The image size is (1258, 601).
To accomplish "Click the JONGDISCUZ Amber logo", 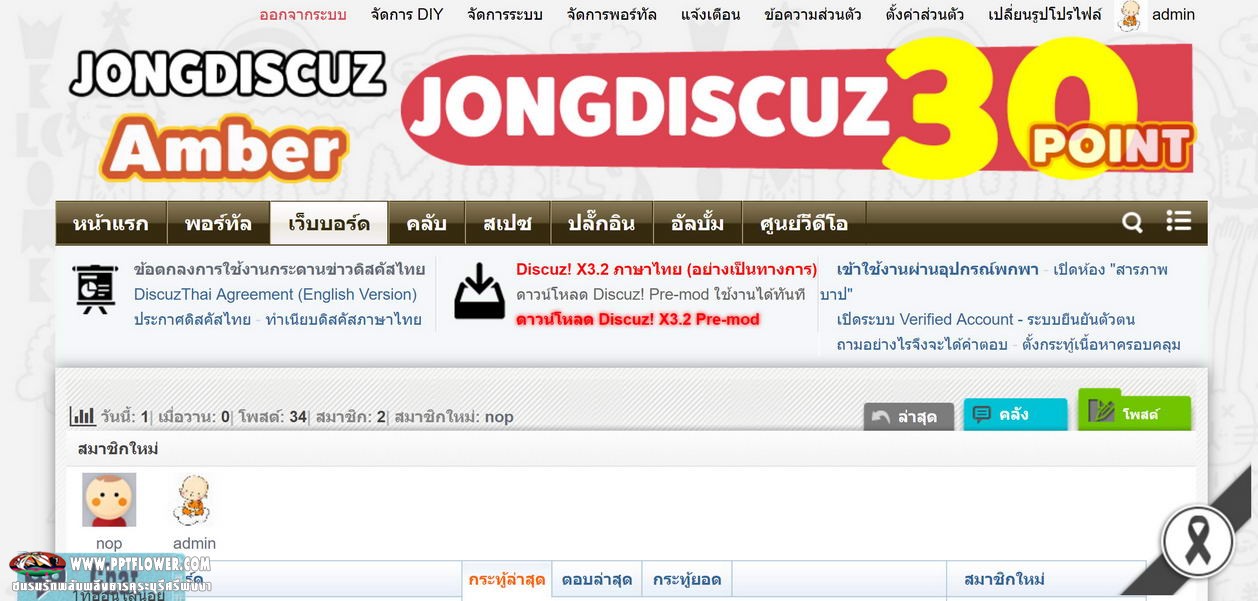I will [x=227, y=113].
